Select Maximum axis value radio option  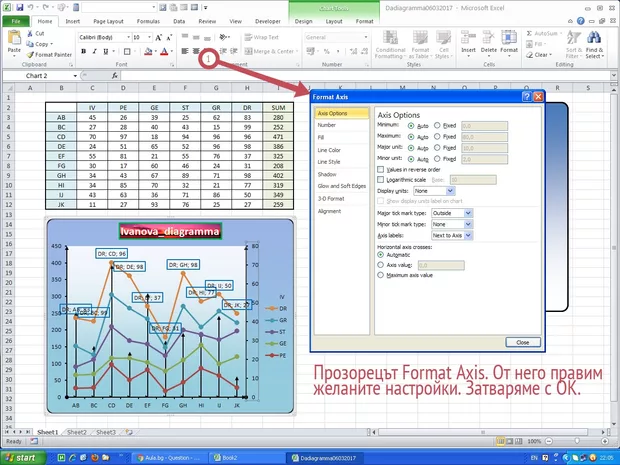point(380,274)
